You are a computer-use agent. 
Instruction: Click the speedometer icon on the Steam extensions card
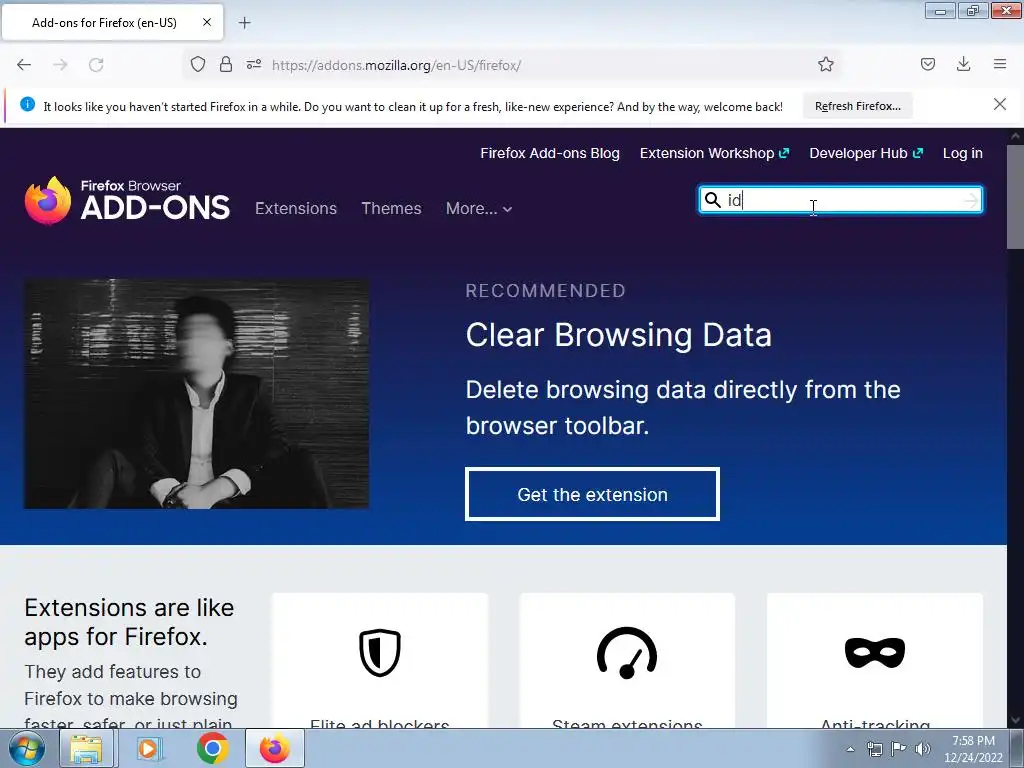coord(627,652)
